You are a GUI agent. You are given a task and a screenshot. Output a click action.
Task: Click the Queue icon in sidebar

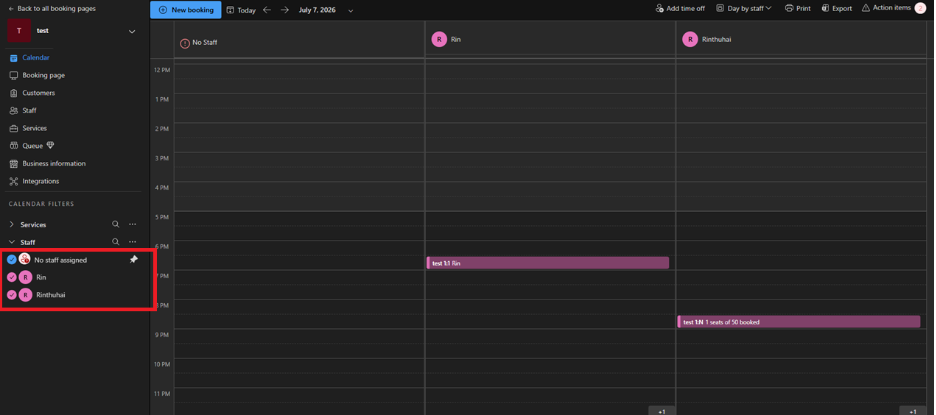click(x=14, y=146)
